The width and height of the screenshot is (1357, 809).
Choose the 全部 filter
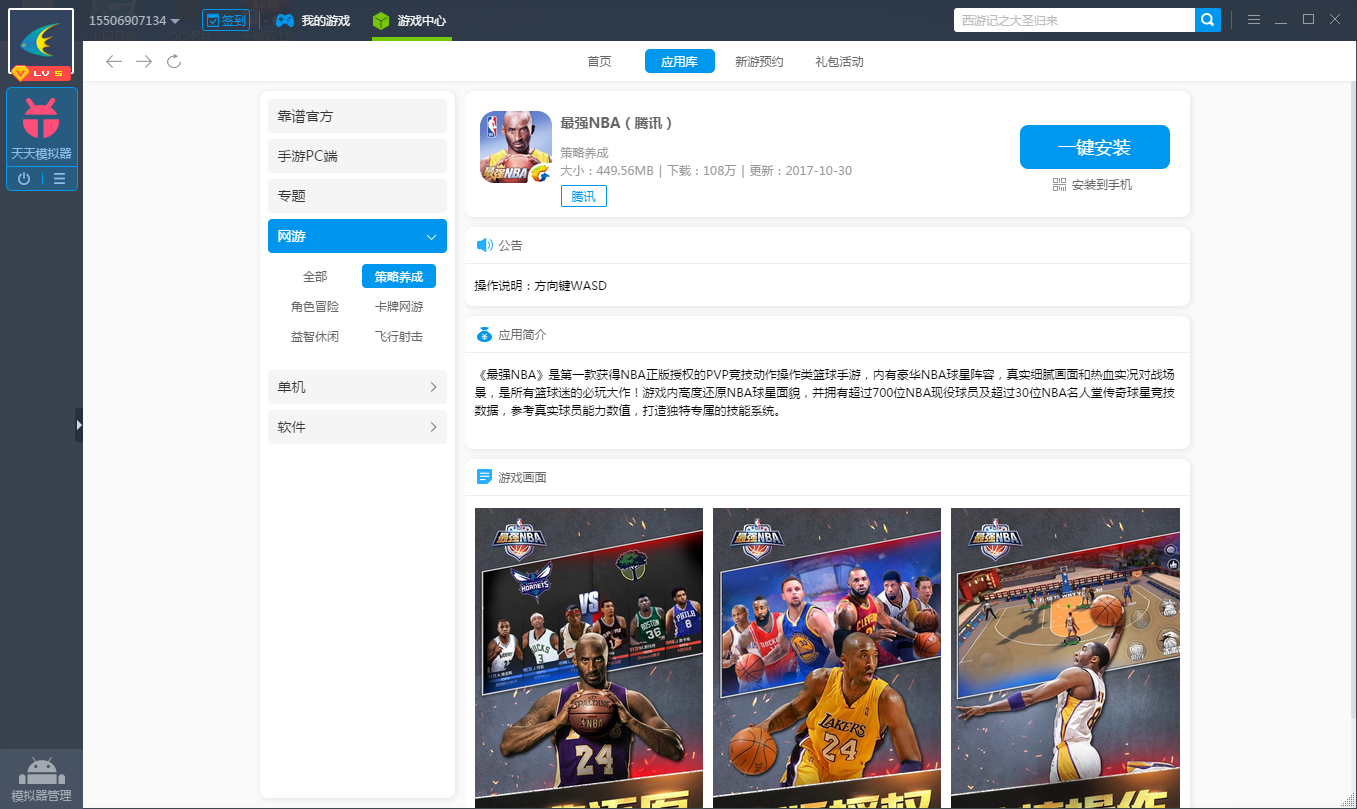[x=315, y=277]
